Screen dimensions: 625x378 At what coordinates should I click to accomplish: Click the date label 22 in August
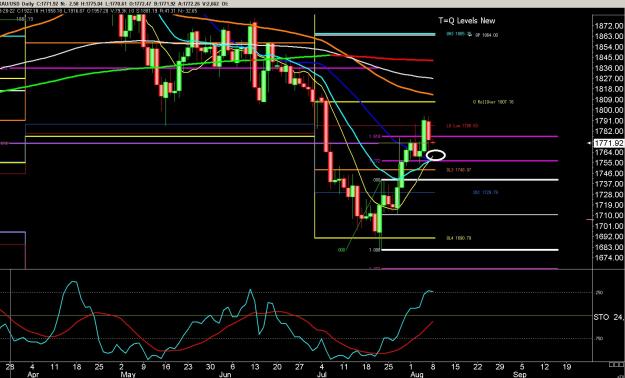click(478, 366)
